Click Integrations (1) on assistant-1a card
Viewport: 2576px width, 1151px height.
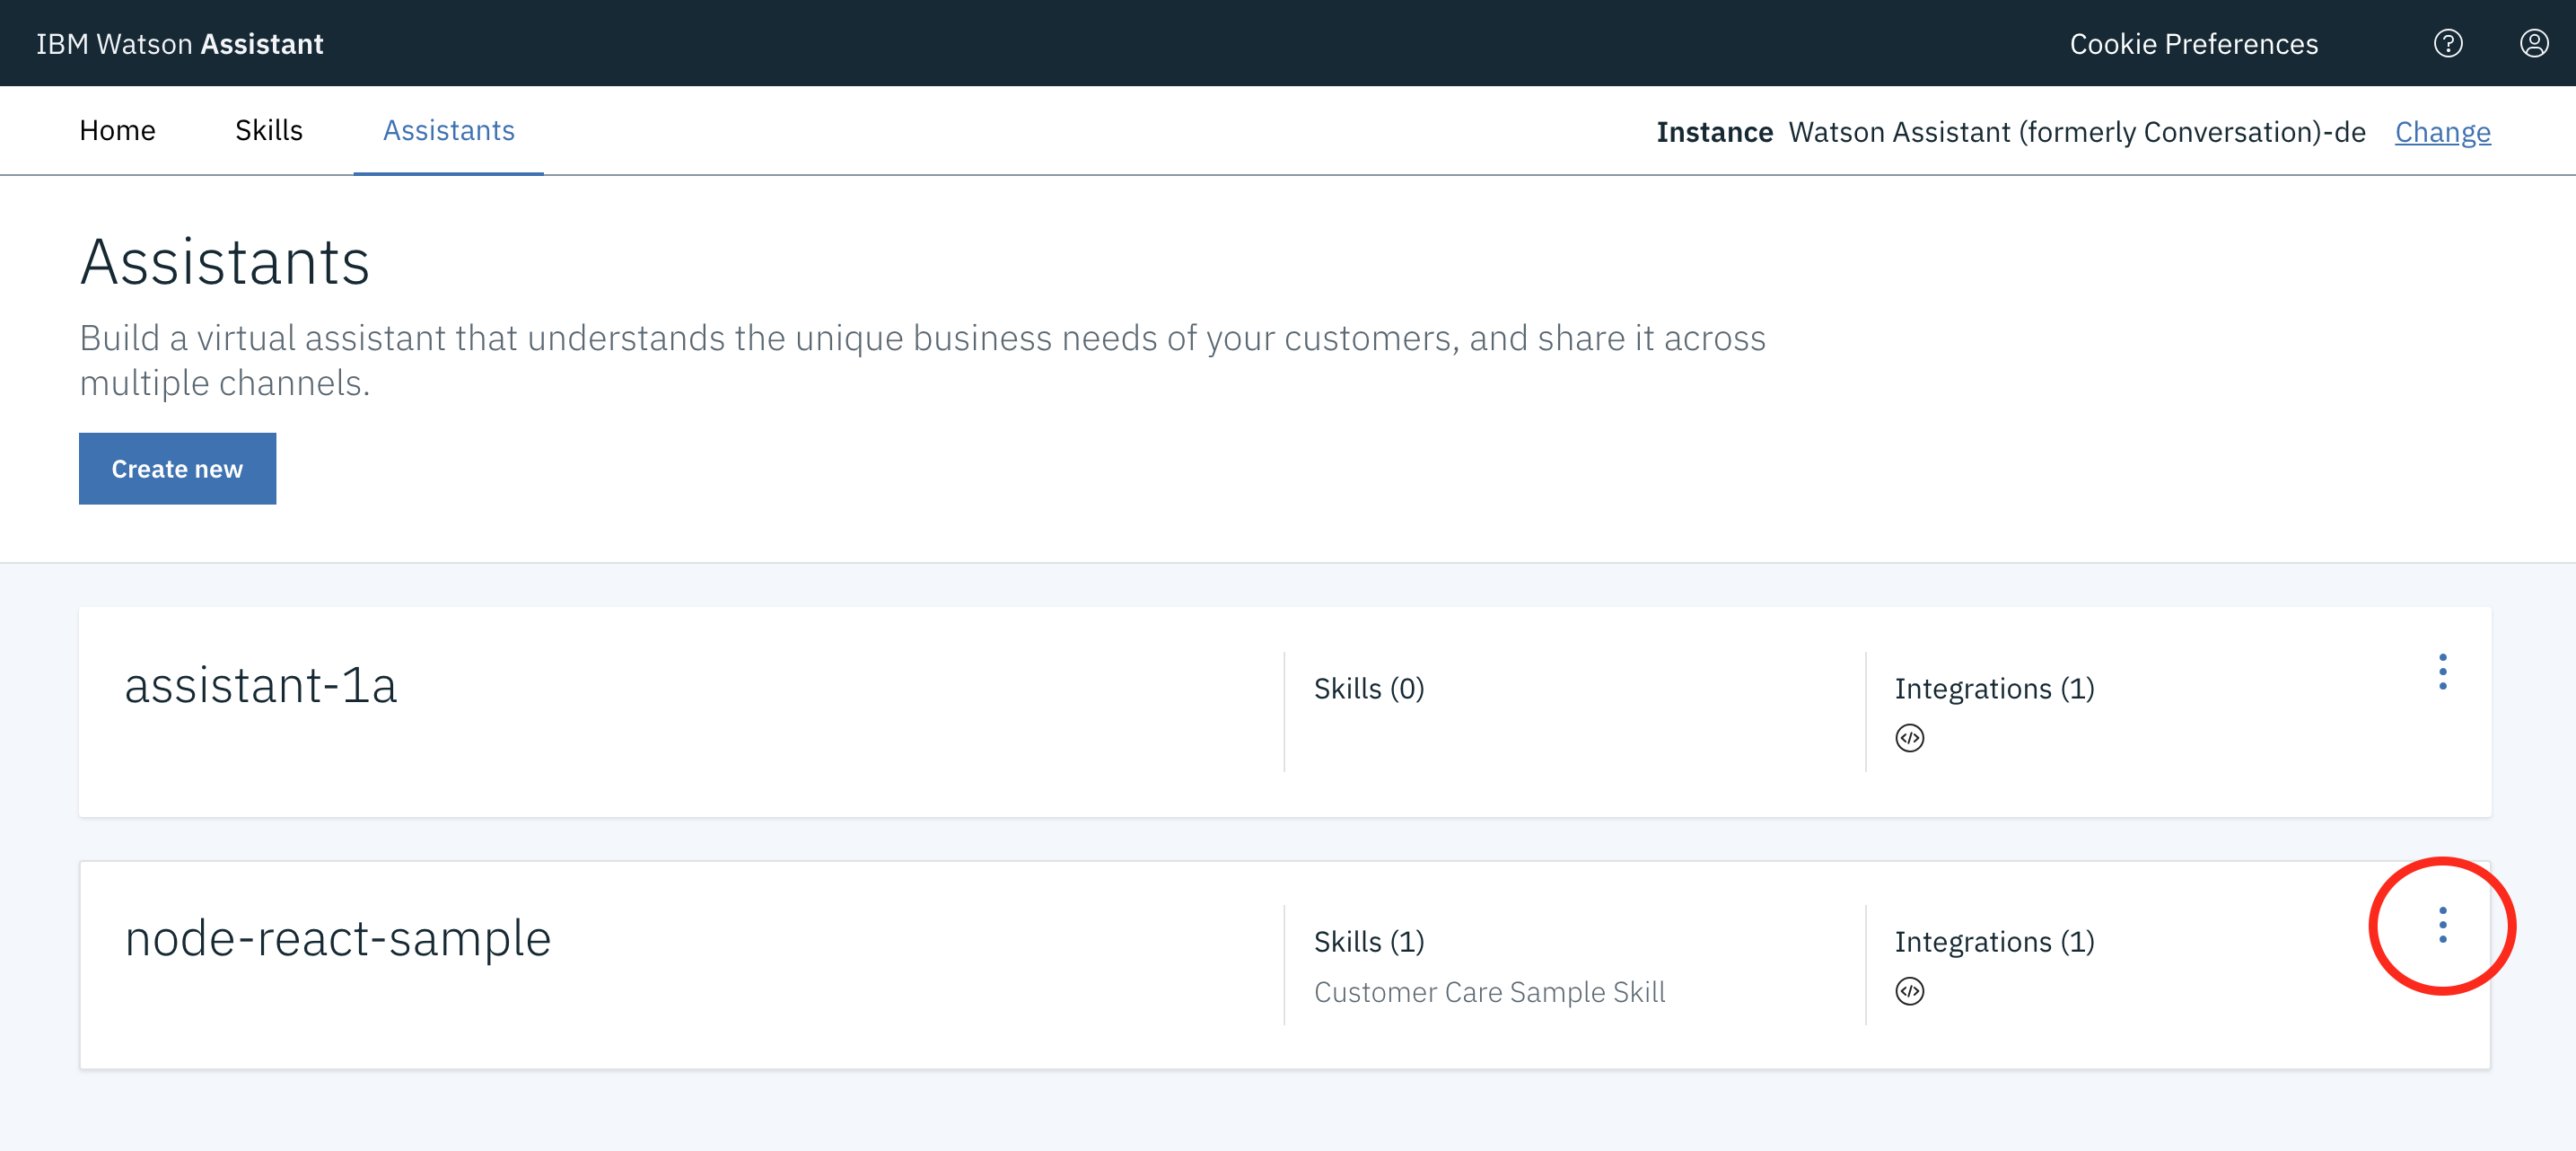pos(1993,689)
